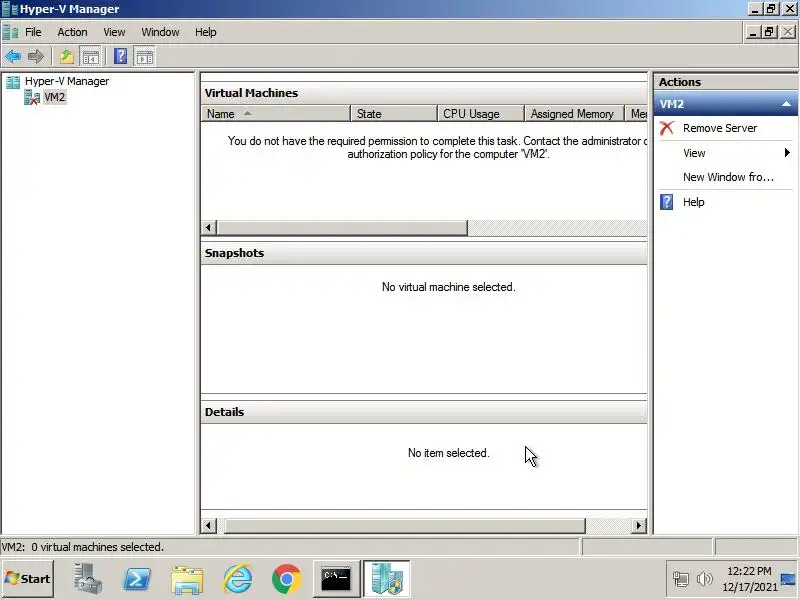Sort by the State column header
Screen dimensions: 800x600
click(394, 114)
